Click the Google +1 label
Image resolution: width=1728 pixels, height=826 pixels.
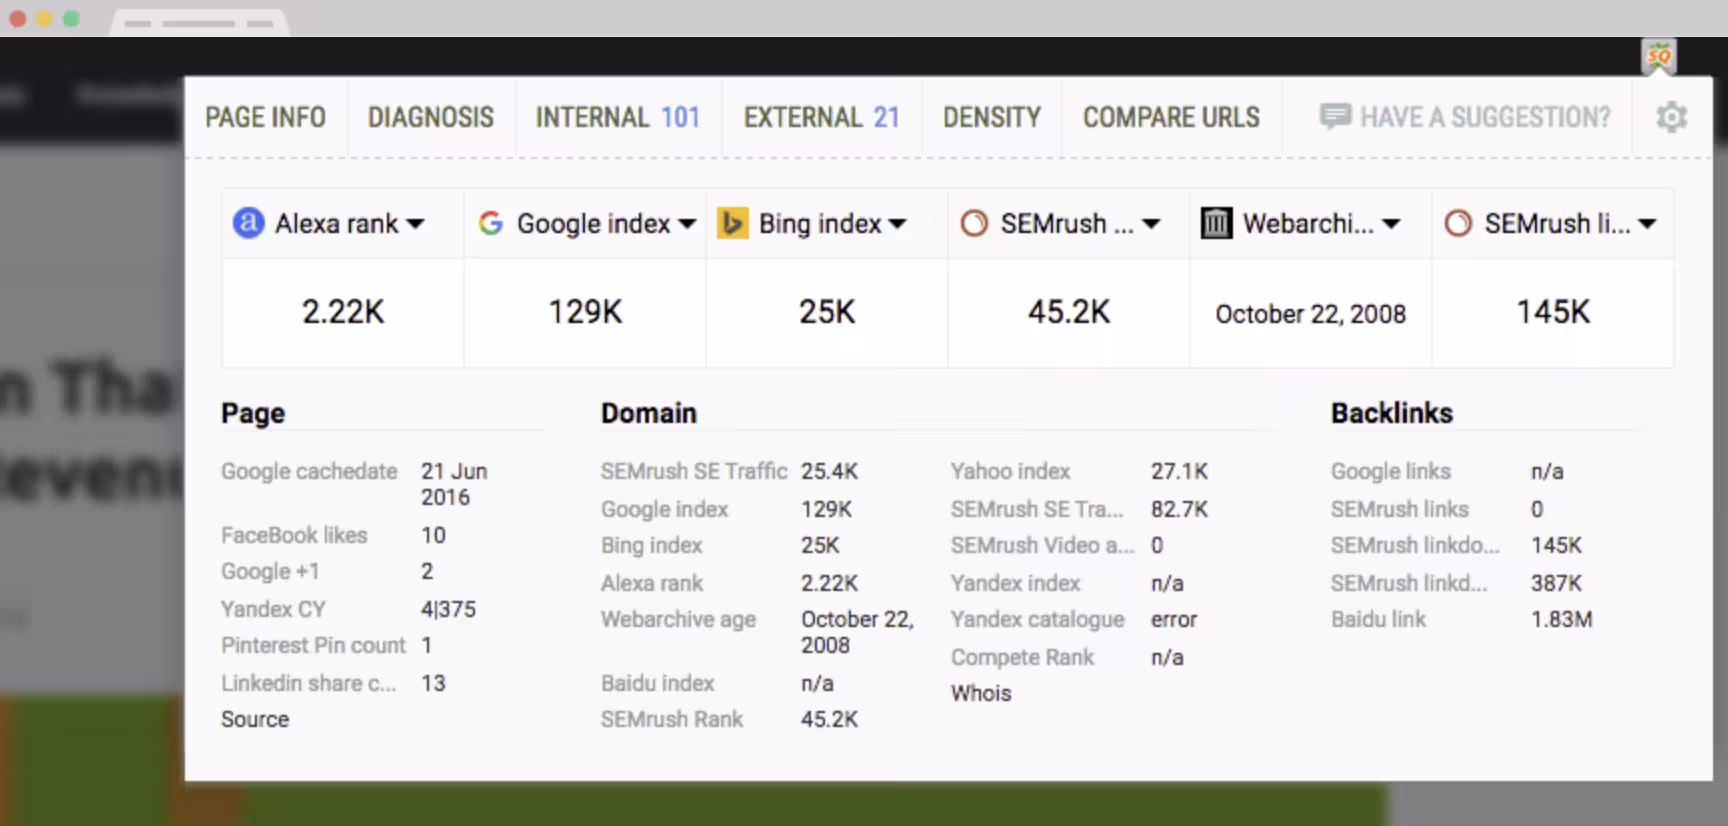point(270,571)
